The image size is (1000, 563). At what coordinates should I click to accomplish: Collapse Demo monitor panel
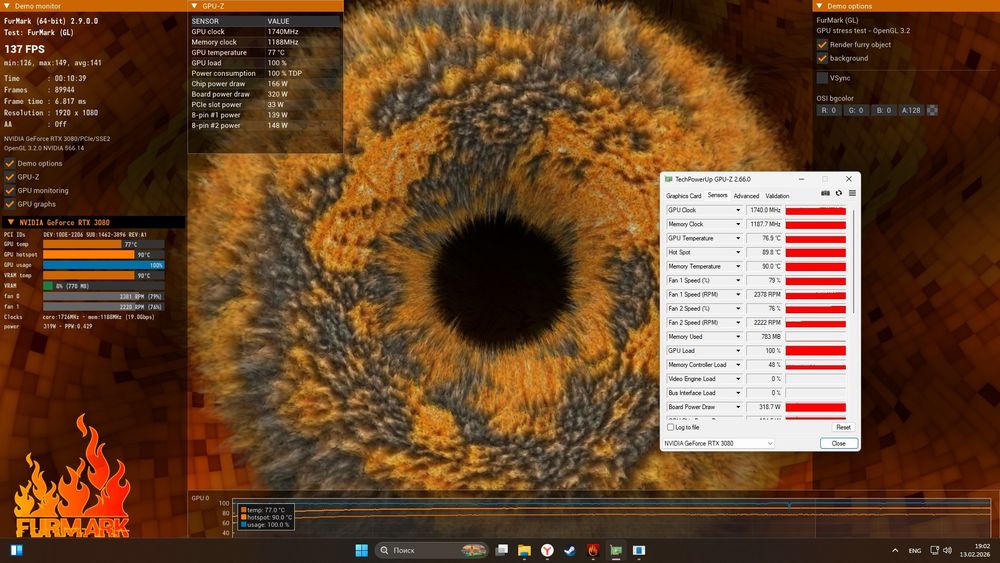pyautogui.click(x=7, y=6)
